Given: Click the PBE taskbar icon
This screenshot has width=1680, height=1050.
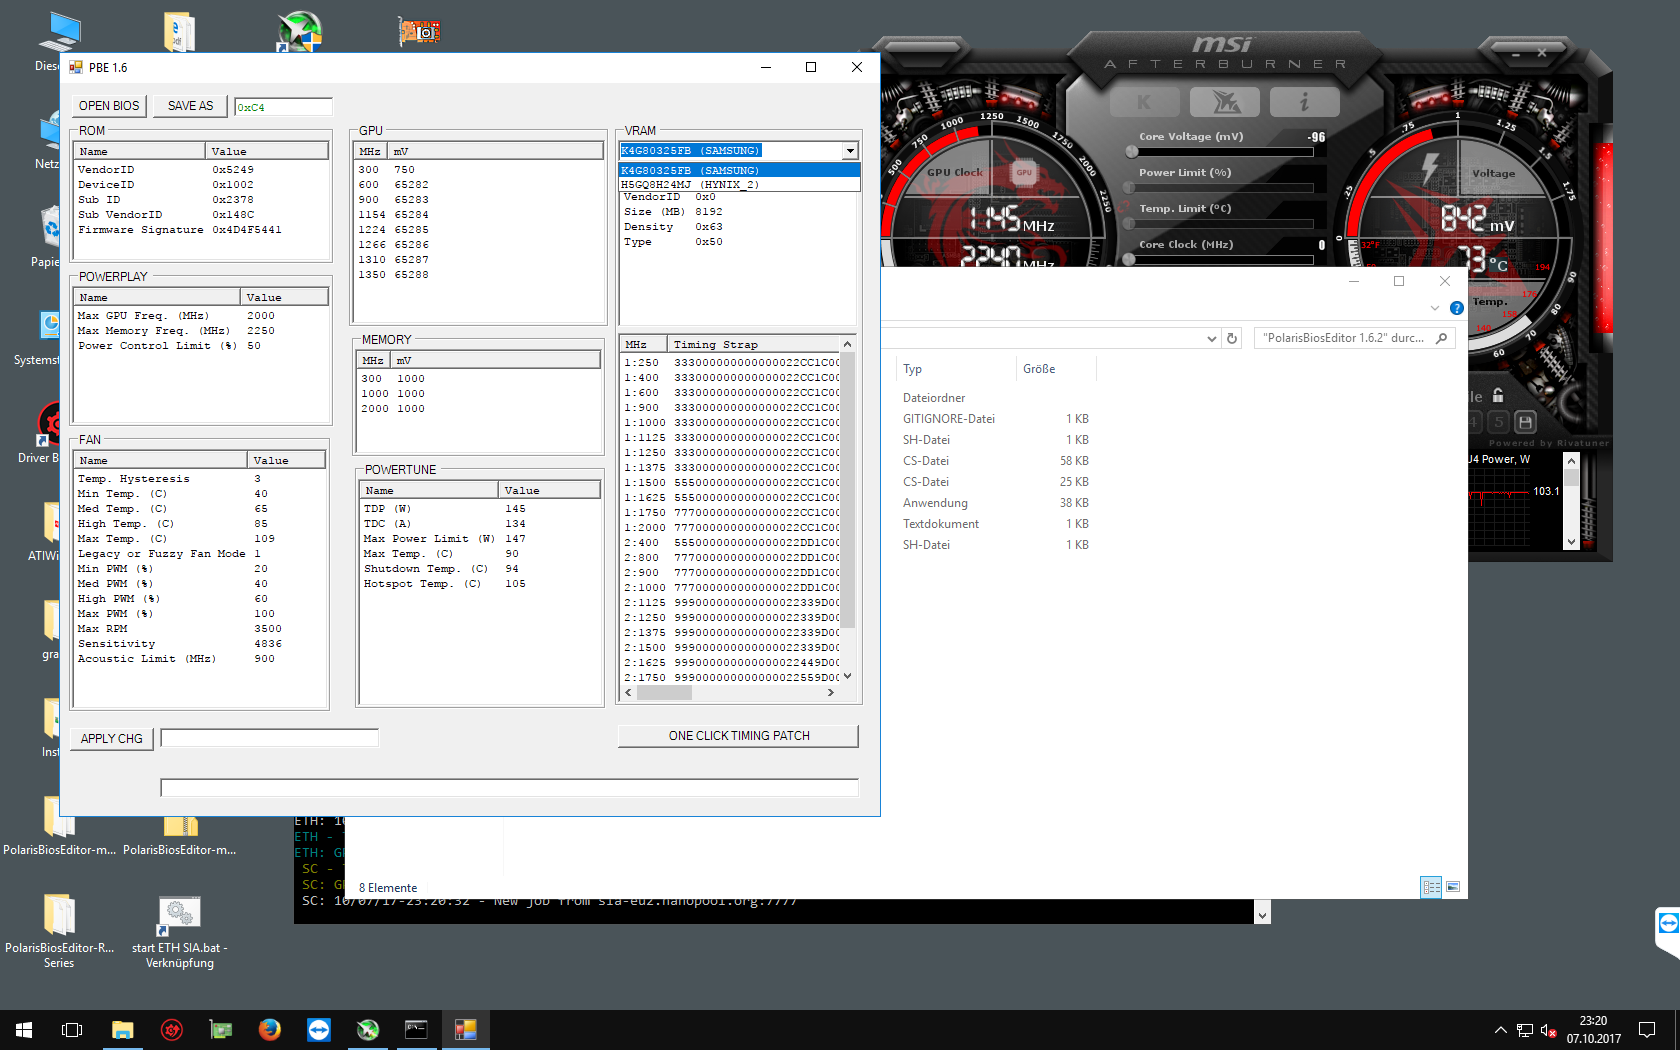Looking at the screenshot, I should pos(465,1030).
